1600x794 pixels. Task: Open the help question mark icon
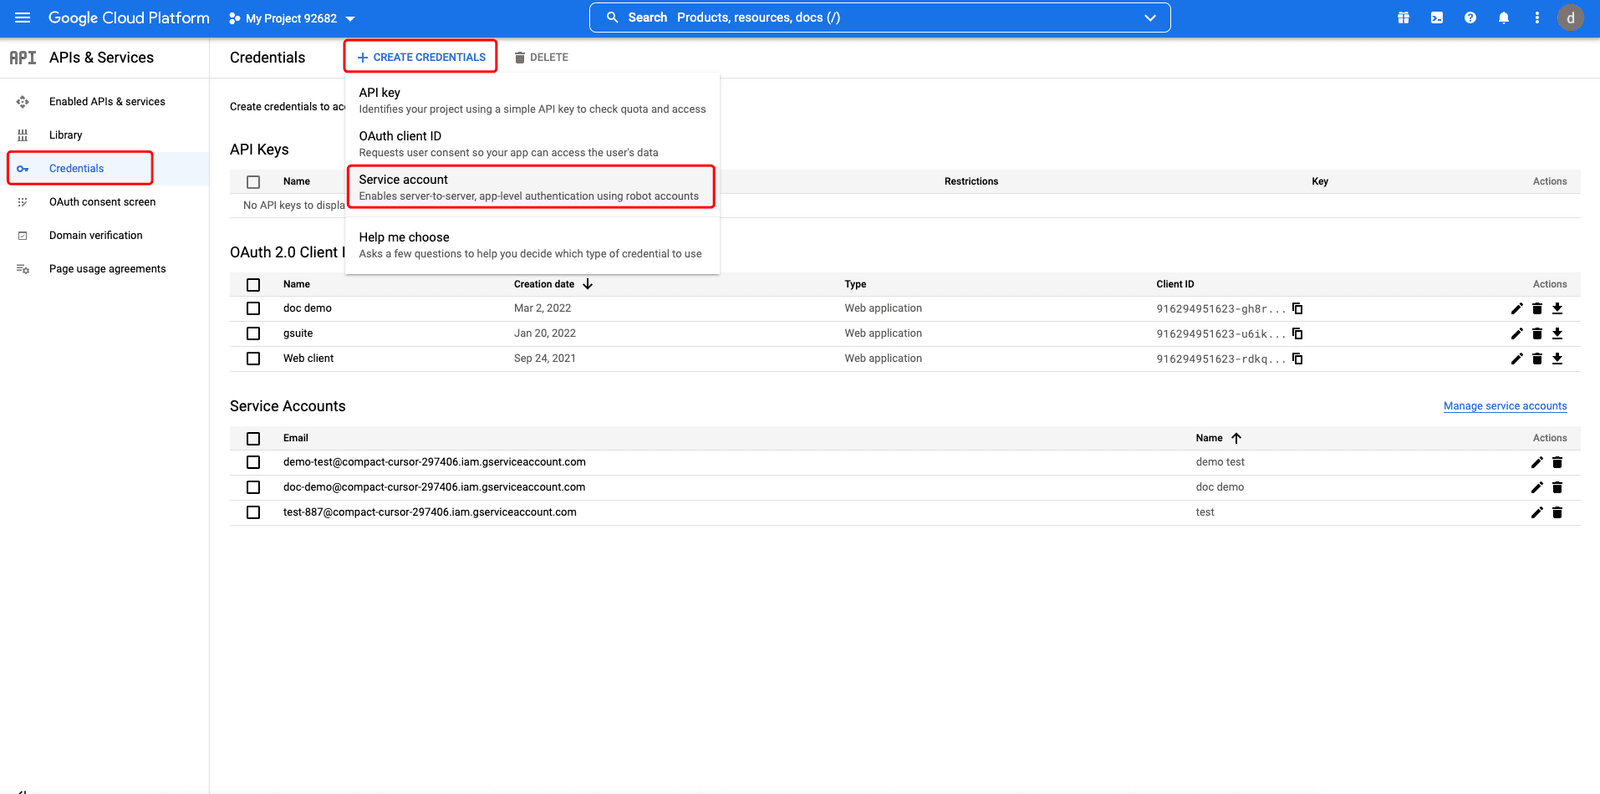(x=1470, y=18)
